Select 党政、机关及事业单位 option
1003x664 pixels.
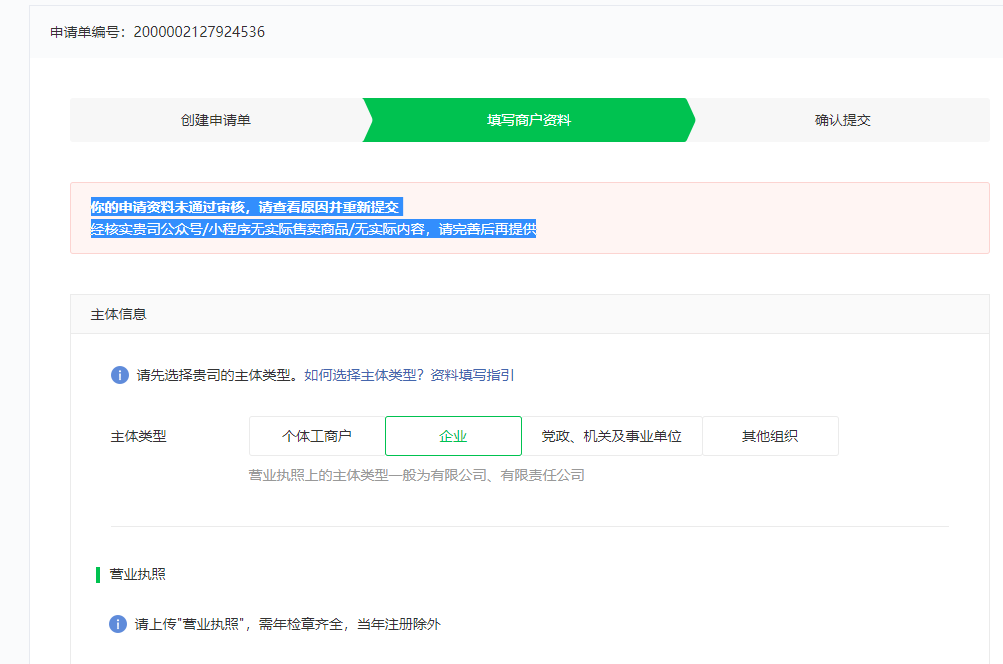[611, 436]
